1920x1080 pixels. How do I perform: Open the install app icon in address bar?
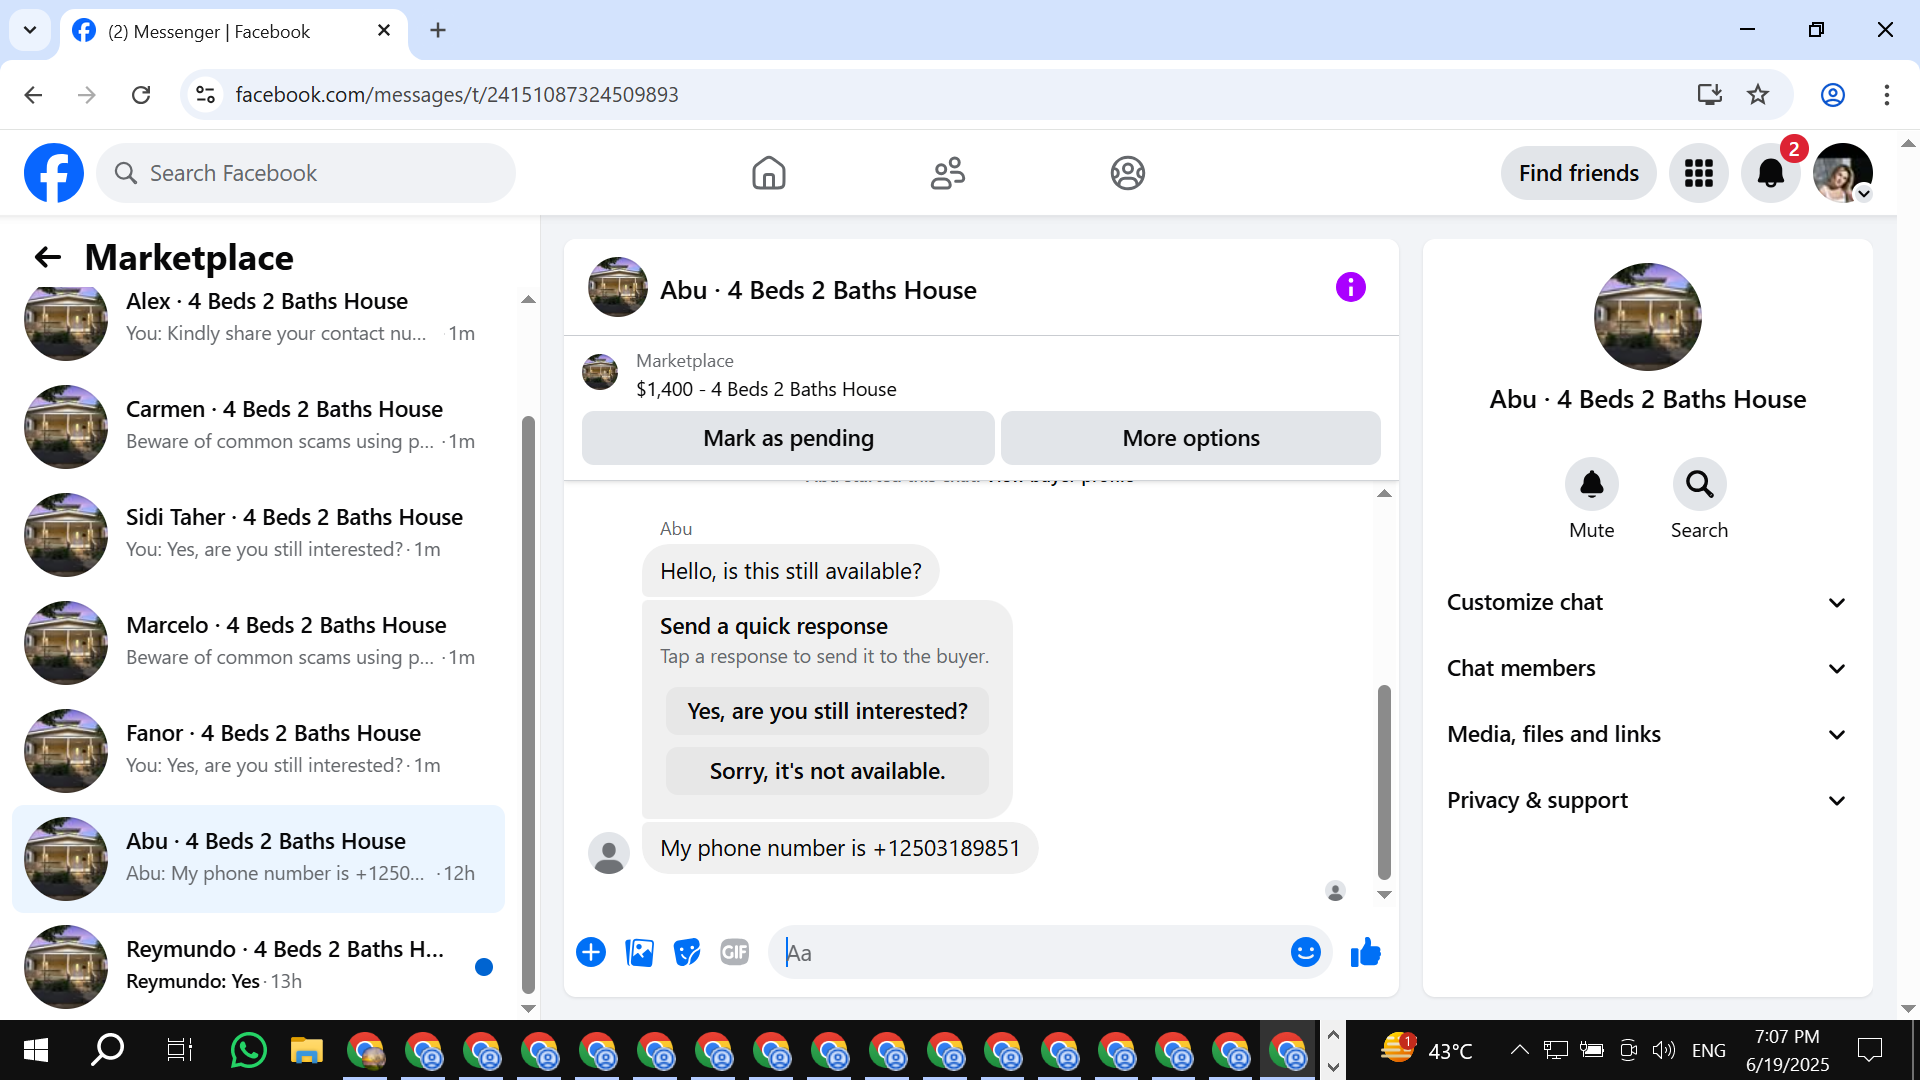(1710, 94)
